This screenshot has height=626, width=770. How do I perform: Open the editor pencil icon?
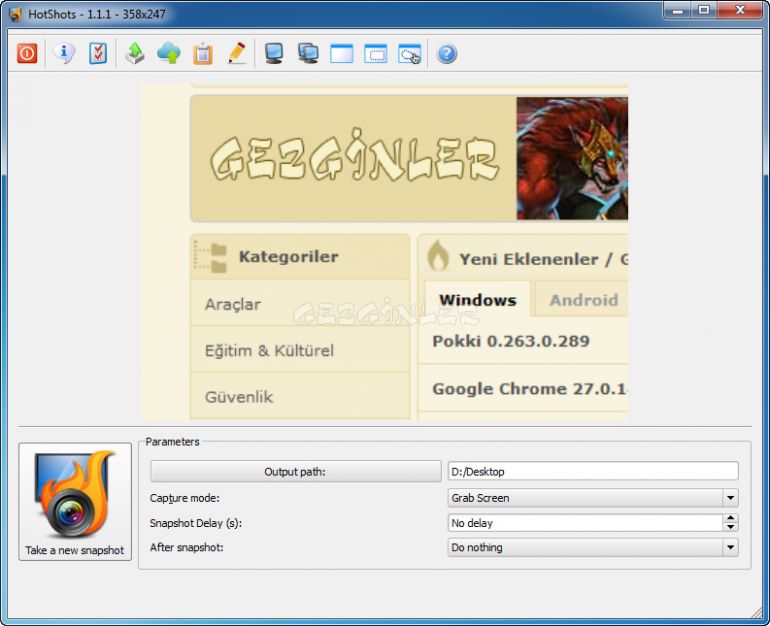[237, 53]
